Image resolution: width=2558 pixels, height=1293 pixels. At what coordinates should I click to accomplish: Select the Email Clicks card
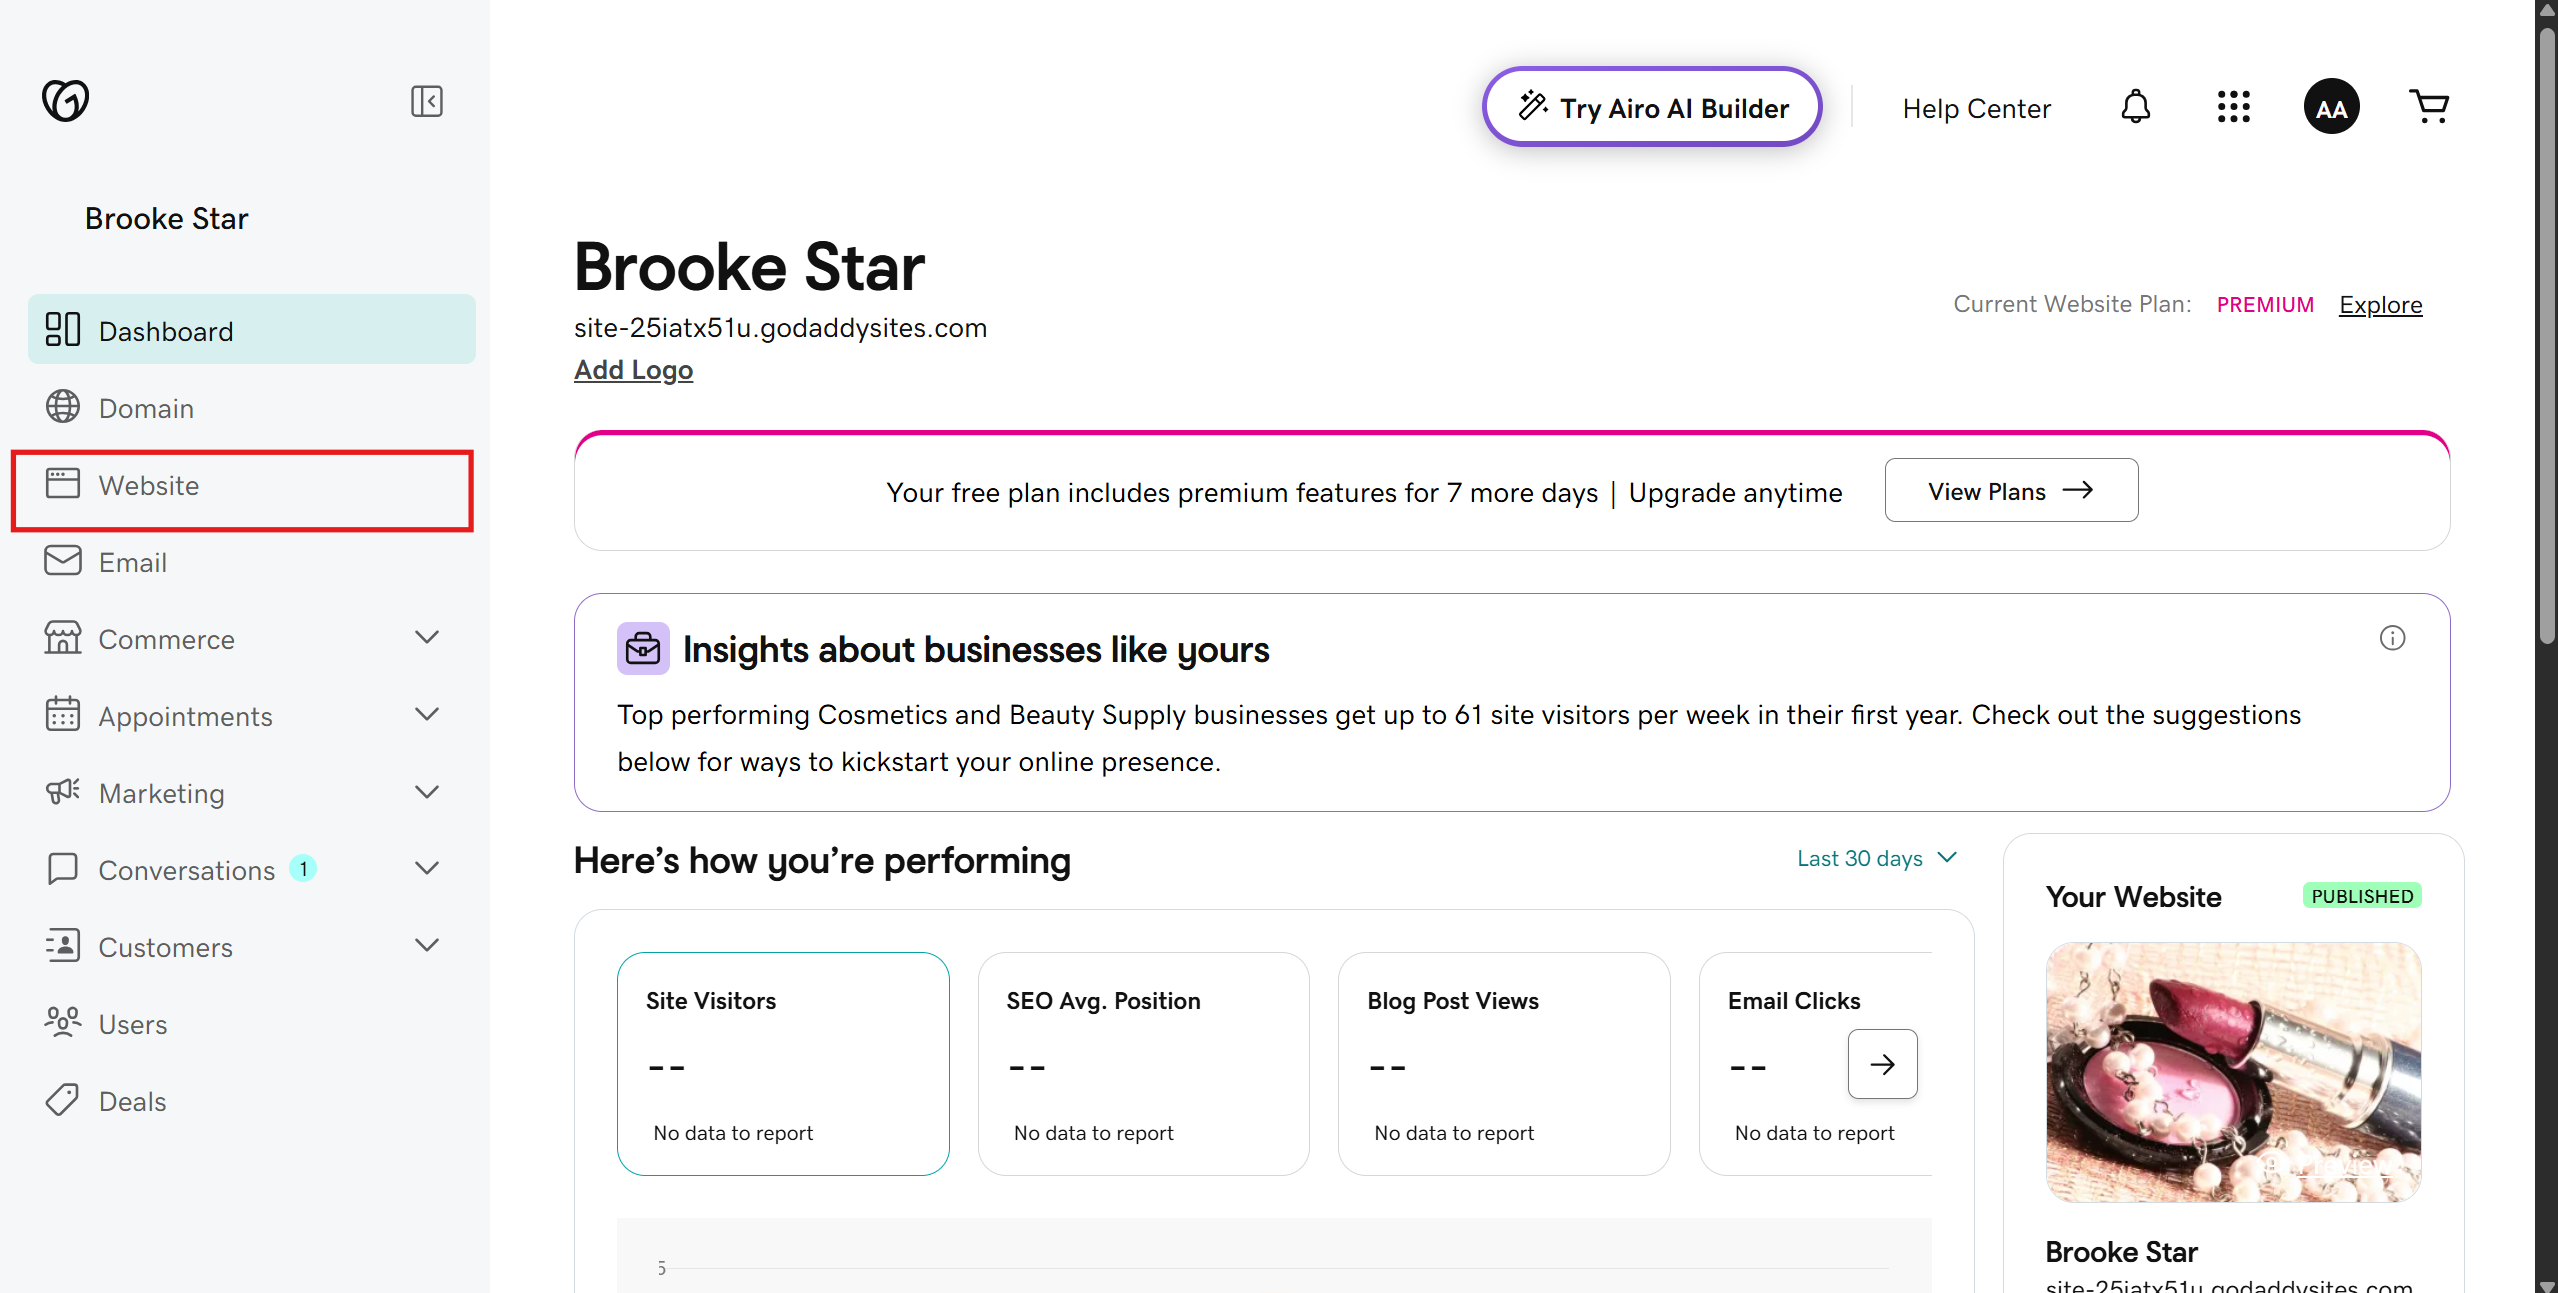point(1815,1064)
